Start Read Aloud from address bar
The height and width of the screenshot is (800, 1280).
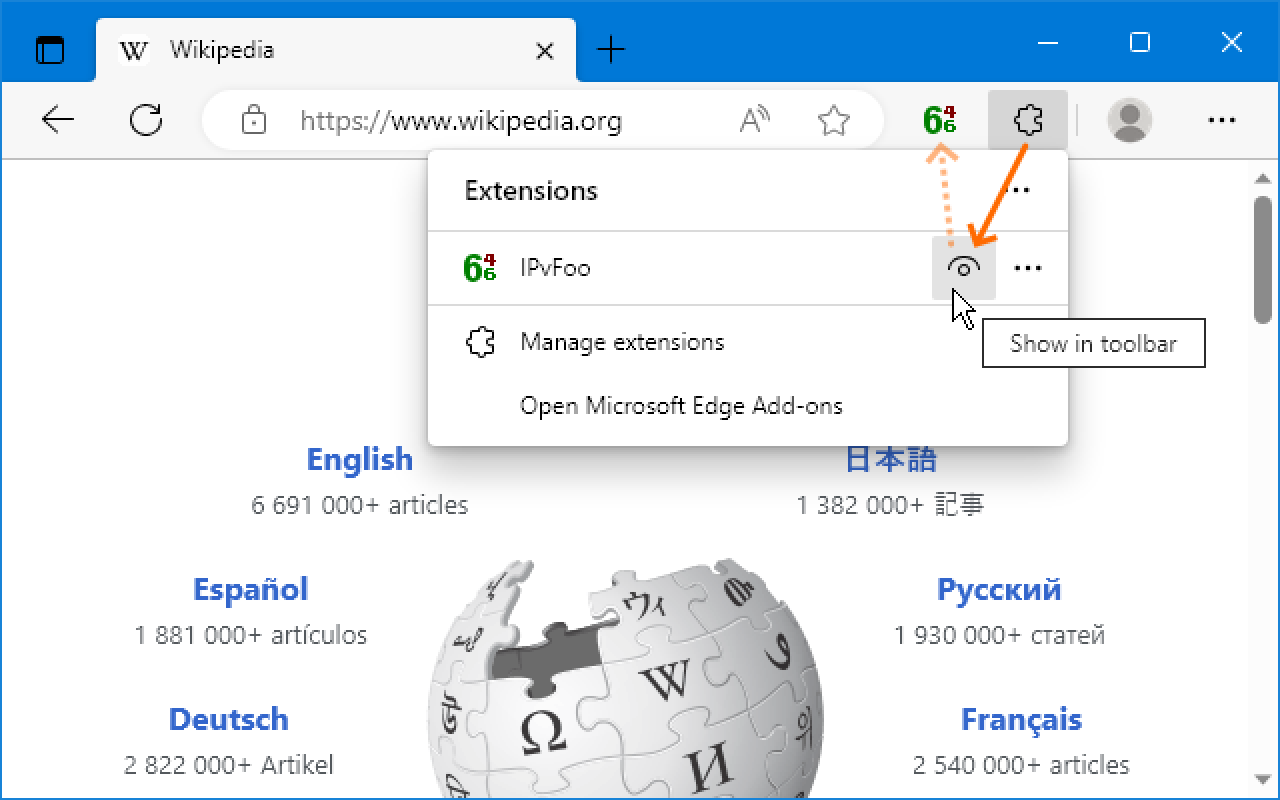coord(755,121)
